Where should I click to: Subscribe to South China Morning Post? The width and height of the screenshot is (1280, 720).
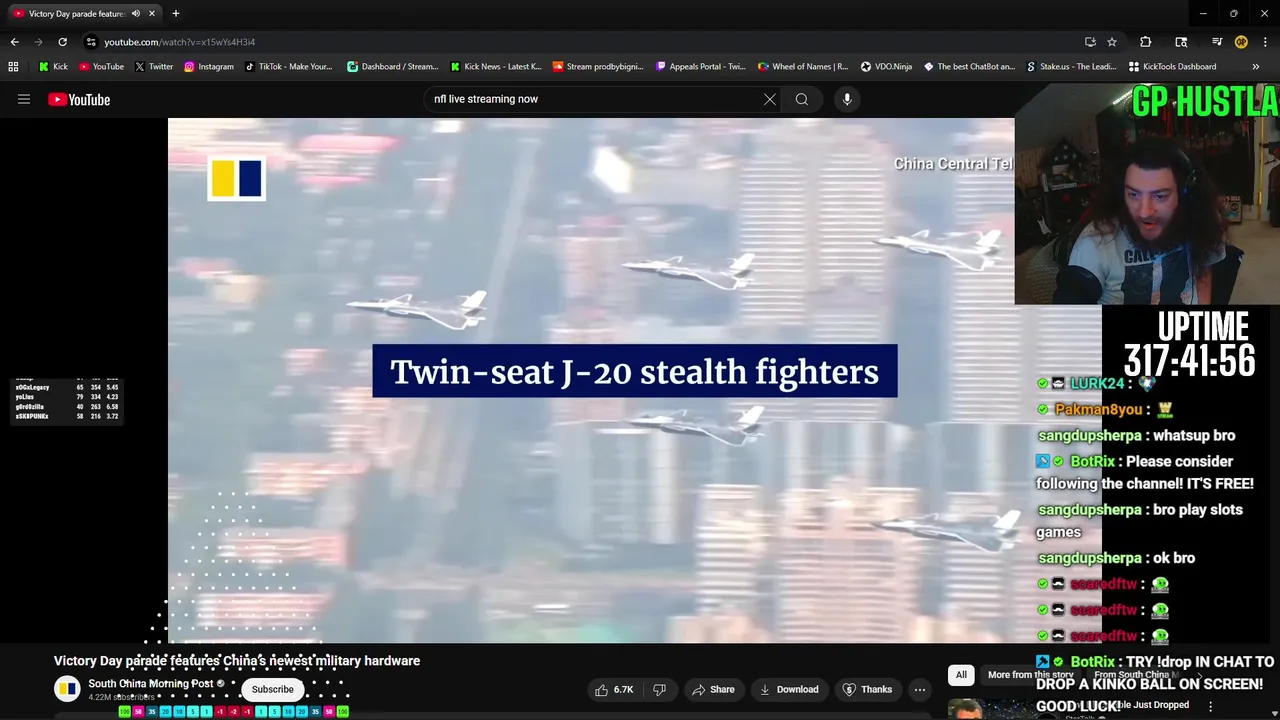[272, 689]
